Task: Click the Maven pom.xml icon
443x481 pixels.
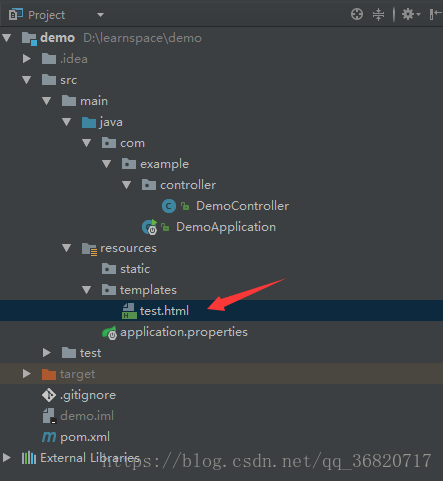Action: [x=49, y=437]
